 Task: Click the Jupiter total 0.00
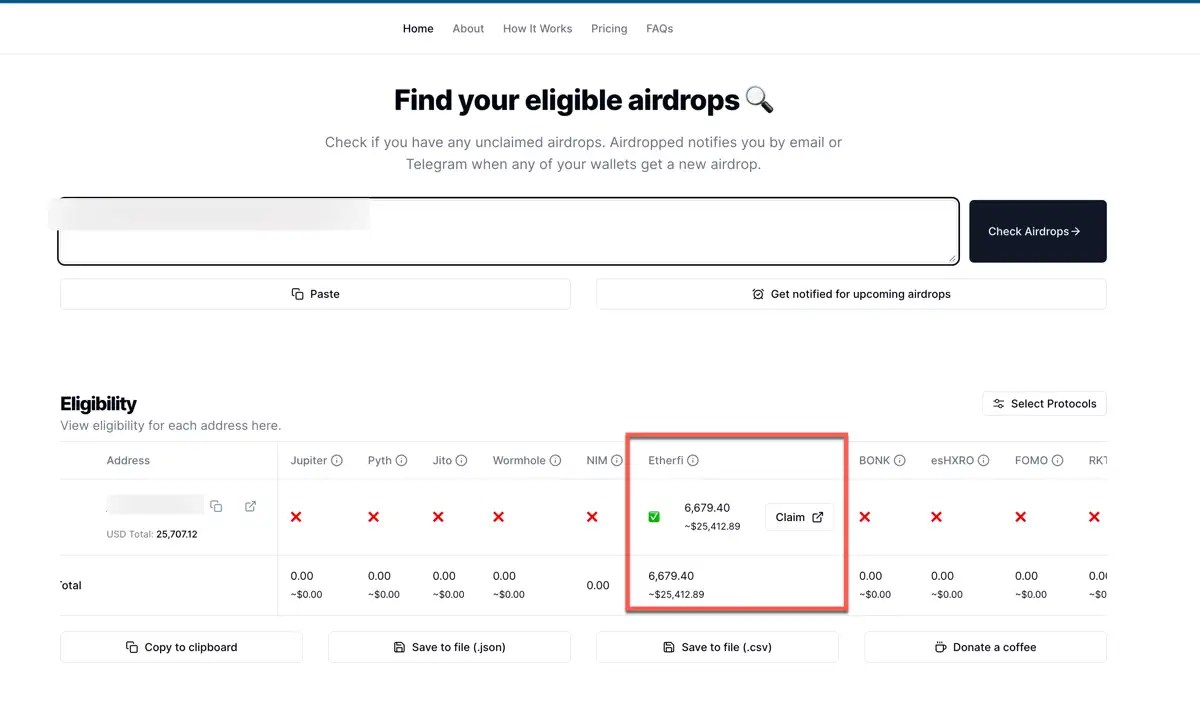(302, 576)
